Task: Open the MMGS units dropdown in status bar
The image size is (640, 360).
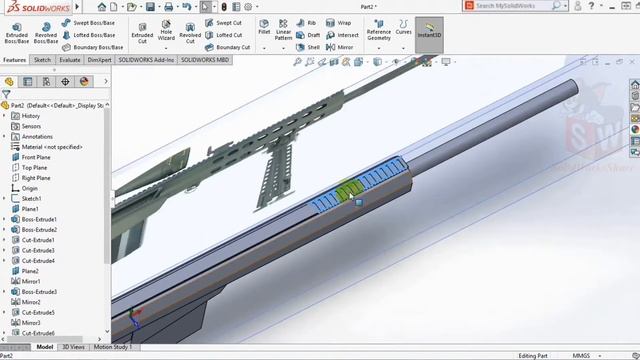Action: tap(600, 356)
